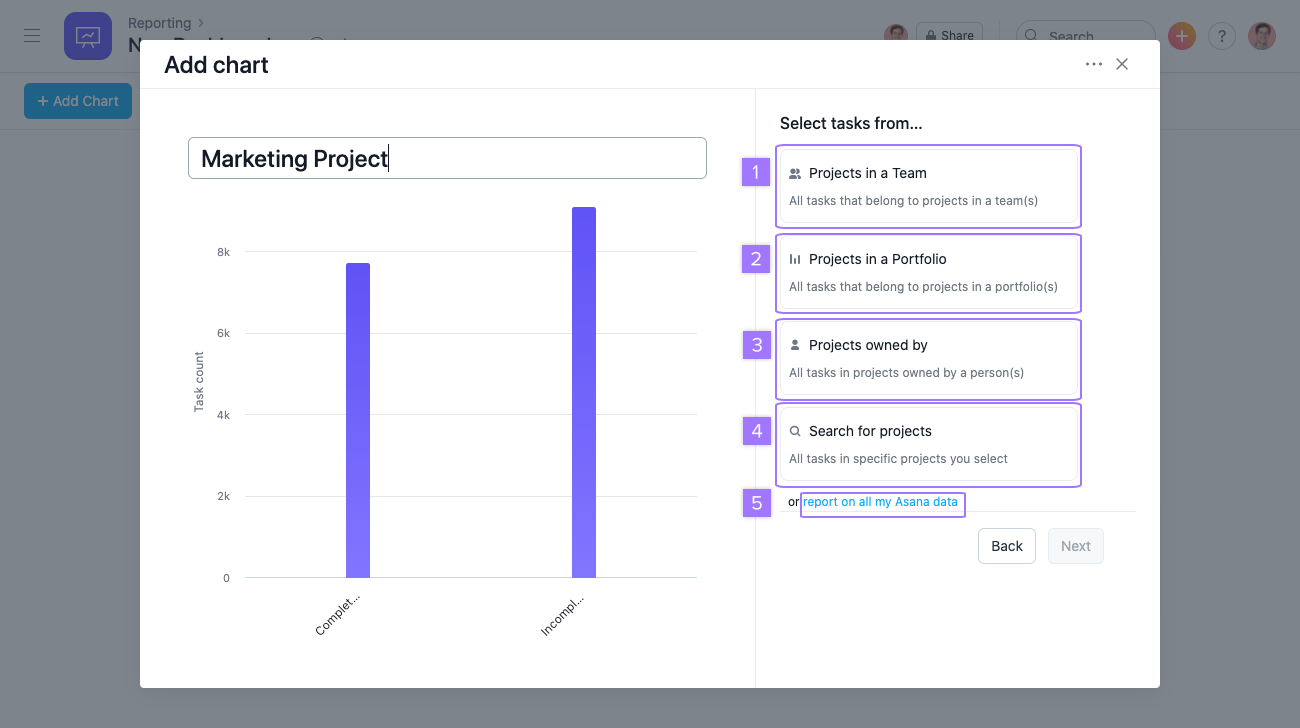Edit the Marketing Project chart title field

pyautogui.click(x=447, y=157)
